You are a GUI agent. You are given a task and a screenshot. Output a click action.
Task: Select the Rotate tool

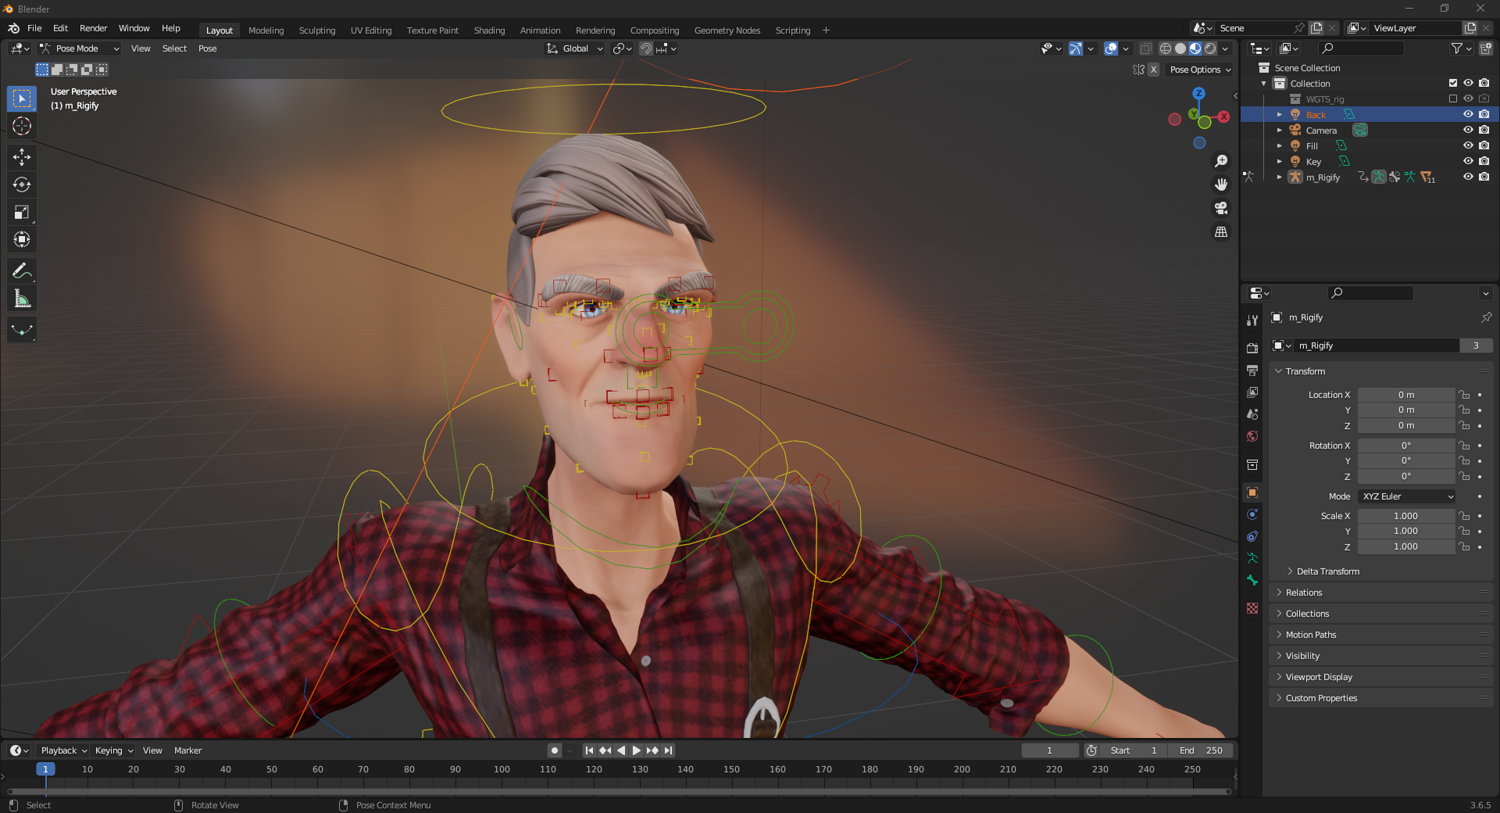(x=22, y=184)
